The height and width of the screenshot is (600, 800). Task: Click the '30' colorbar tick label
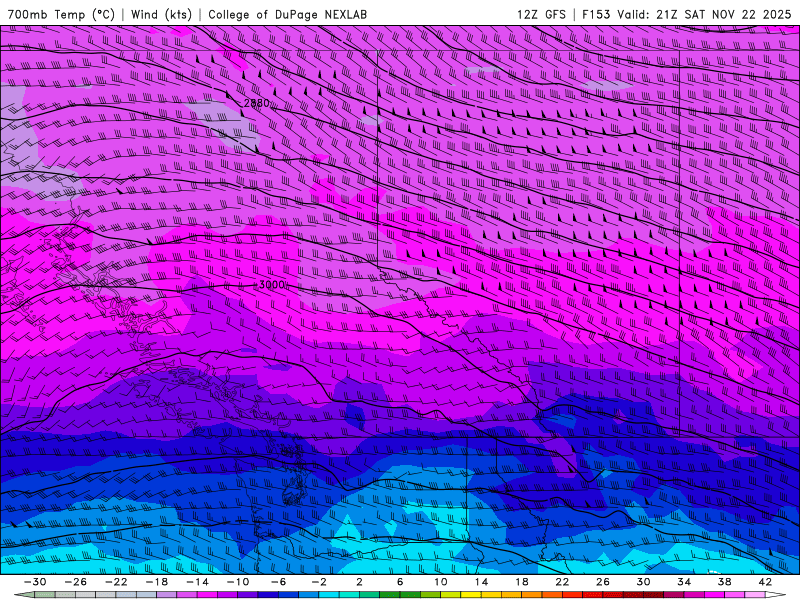coord(643,582)
